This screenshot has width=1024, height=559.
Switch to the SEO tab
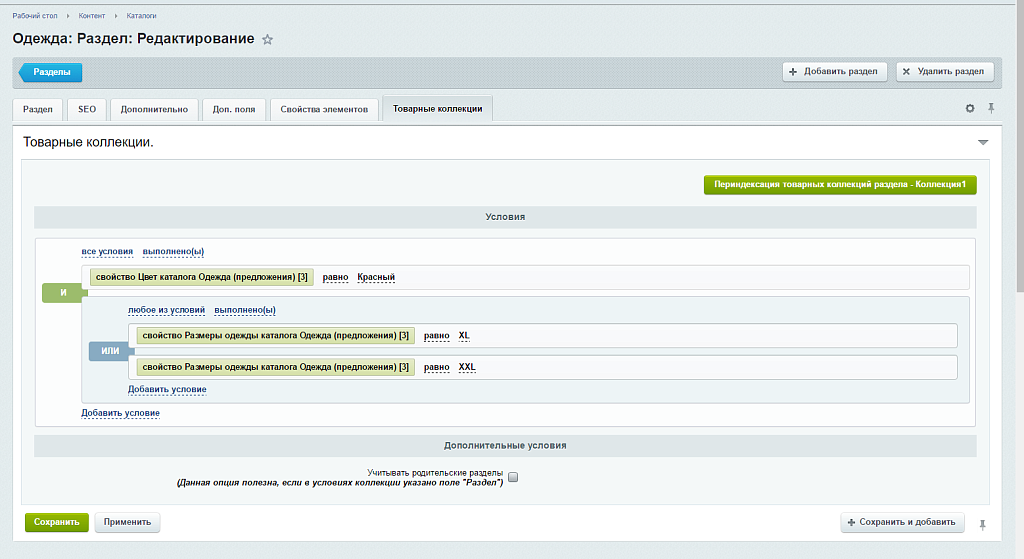pyautogui.click(x=87, y=109)
